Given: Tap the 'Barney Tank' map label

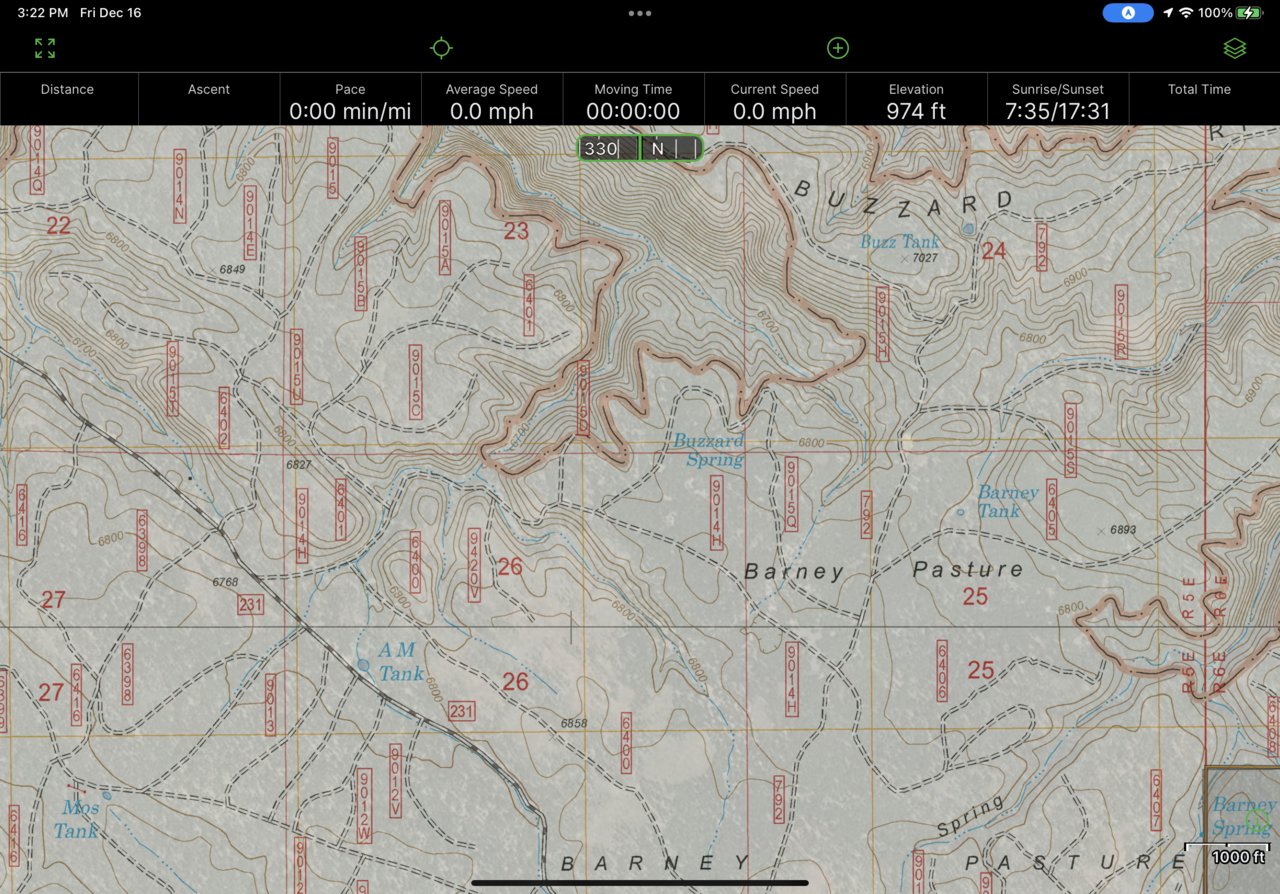Looking at the screenshot, I should (x=1008, y=502).
